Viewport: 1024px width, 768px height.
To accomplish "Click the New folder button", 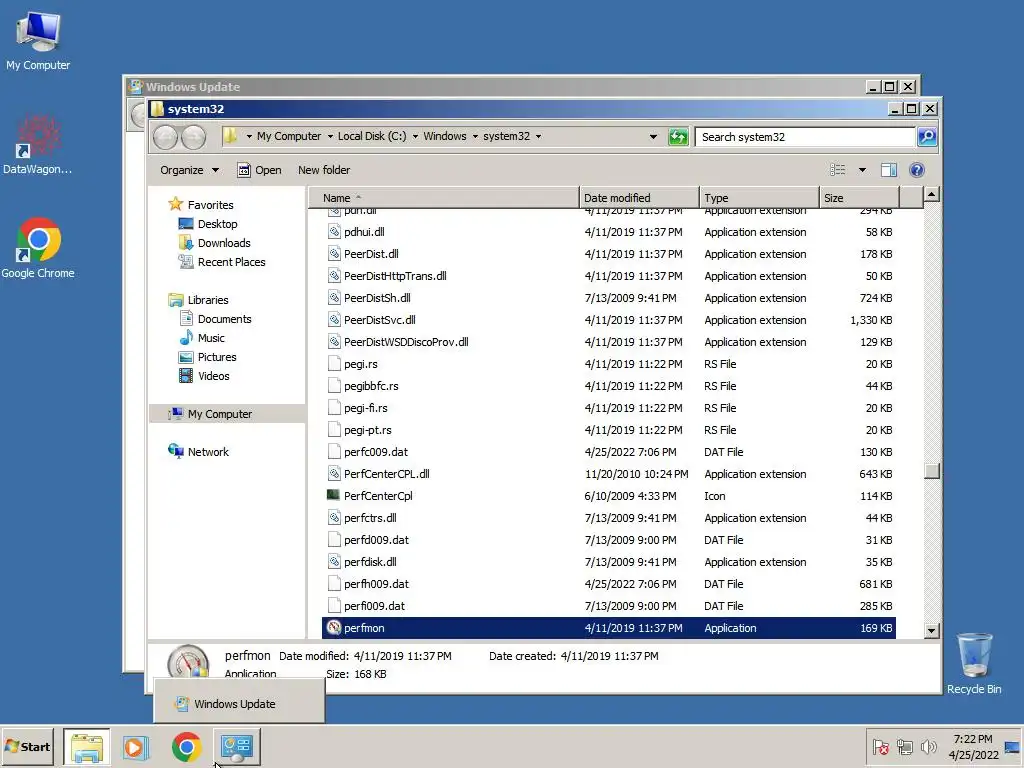I will (324, 170).
